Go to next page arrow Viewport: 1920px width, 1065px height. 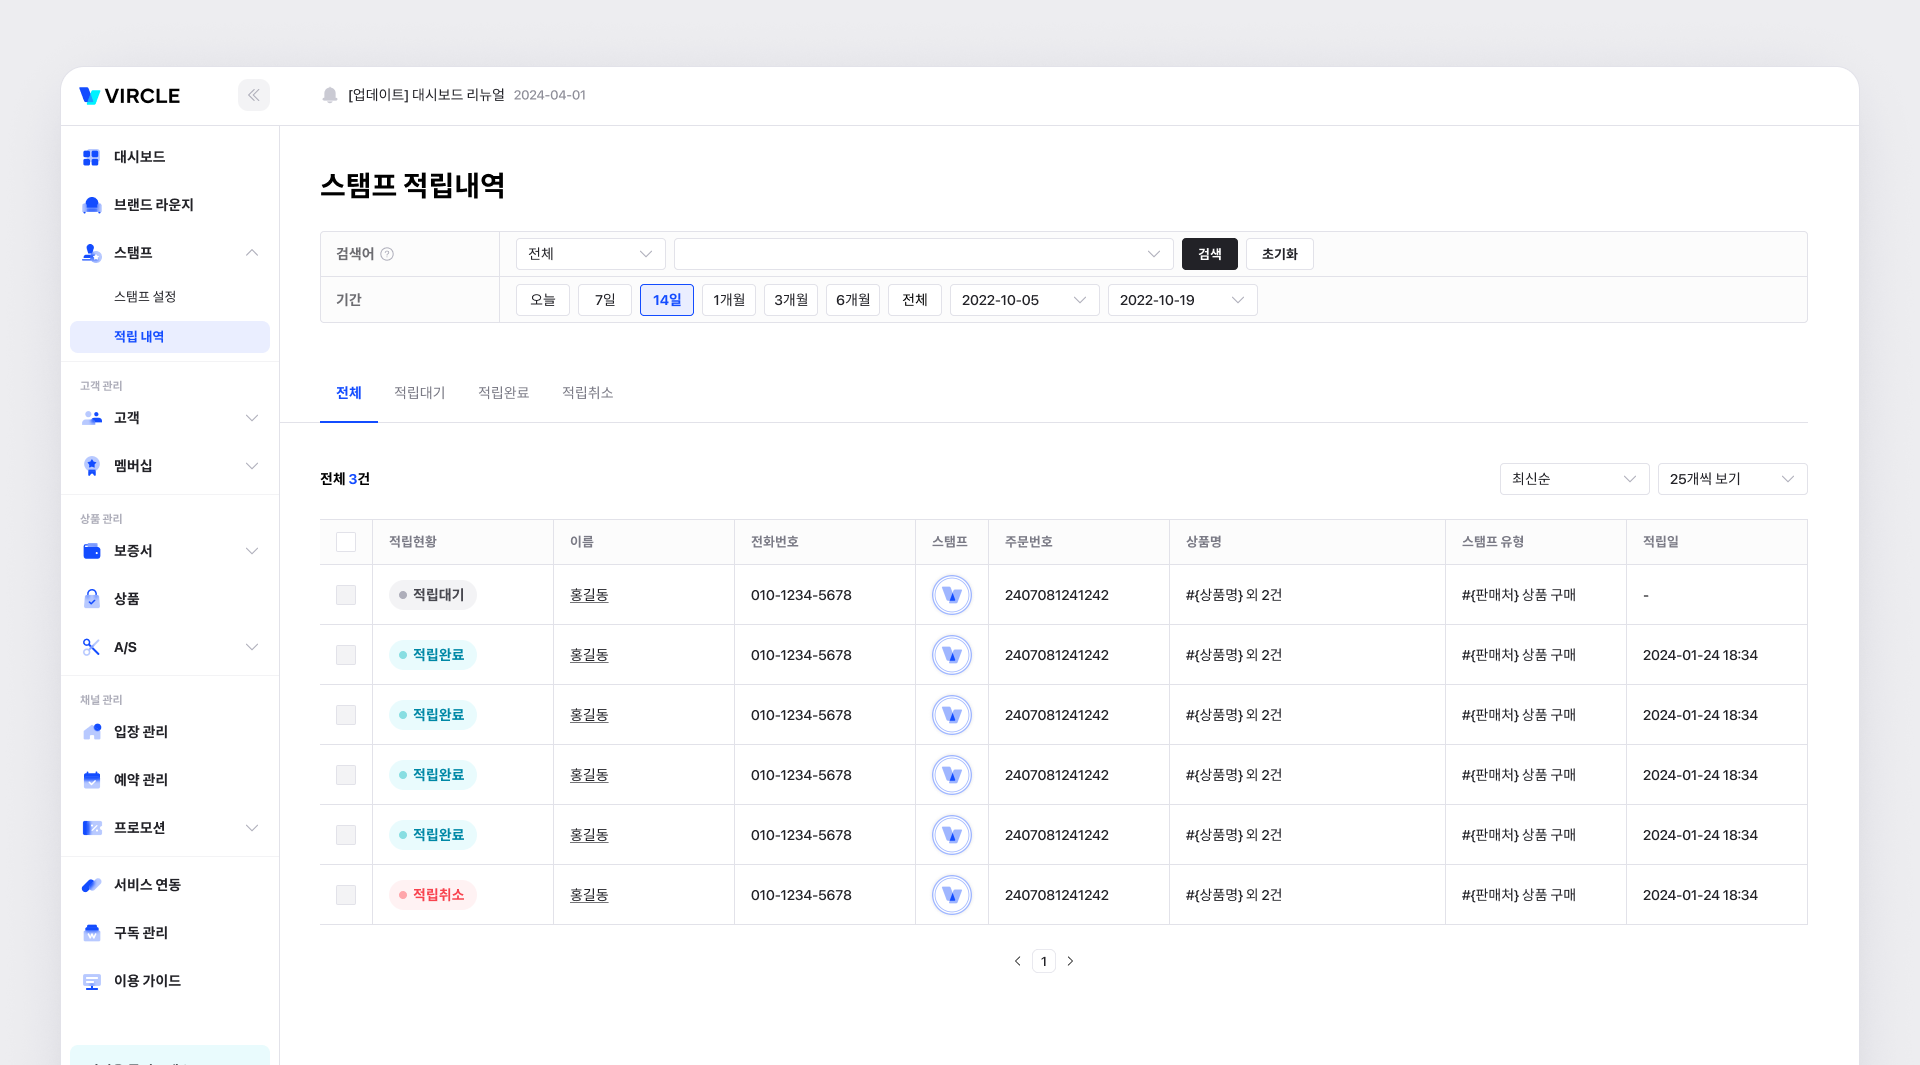[1070, 961]
